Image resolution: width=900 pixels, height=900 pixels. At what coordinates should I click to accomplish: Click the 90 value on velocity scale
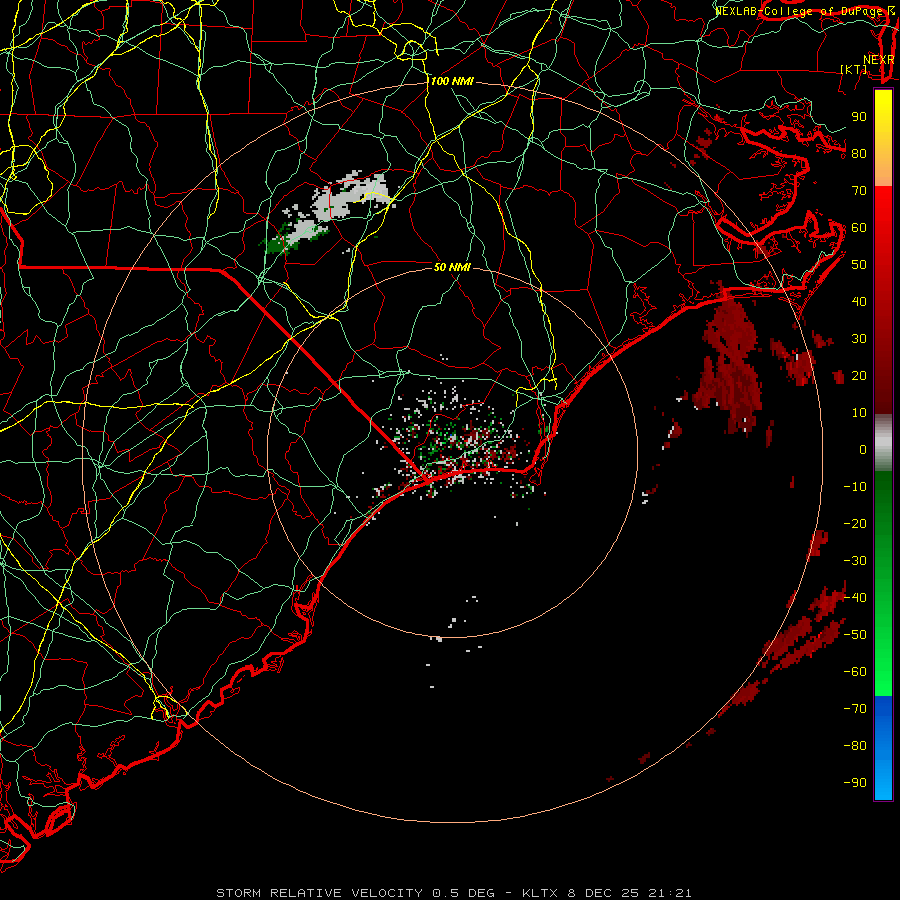(859, 117)
